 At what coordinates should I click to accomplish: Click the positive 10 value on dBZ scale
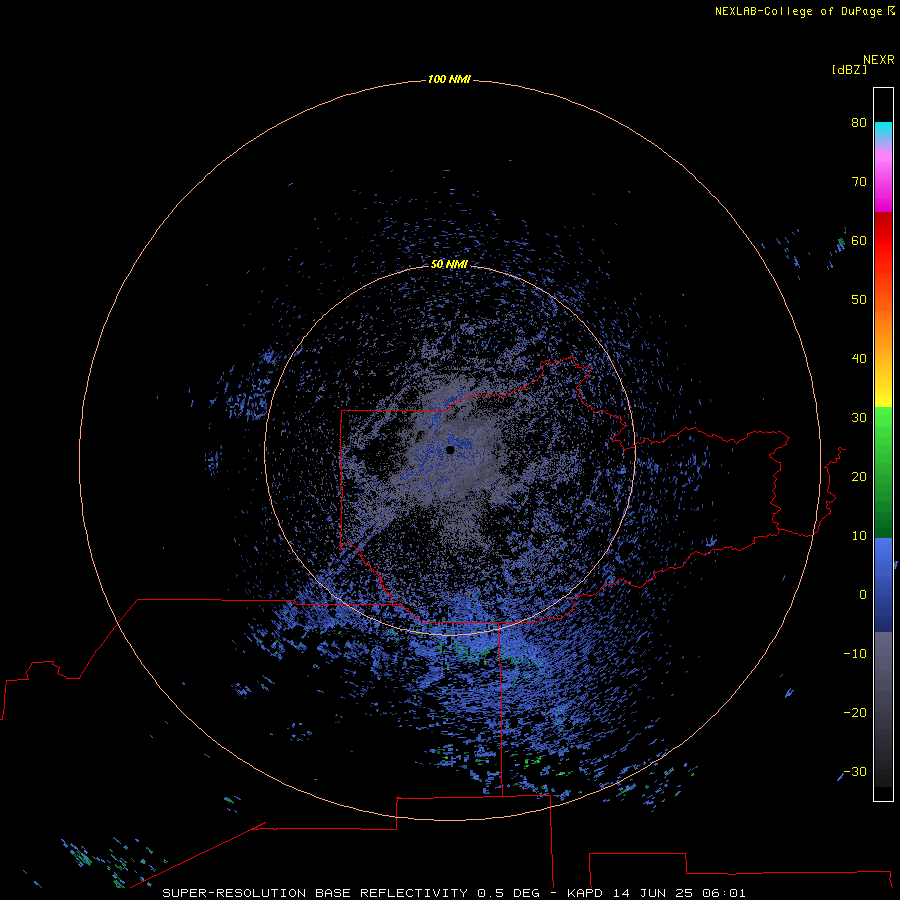tap(859, 536)
